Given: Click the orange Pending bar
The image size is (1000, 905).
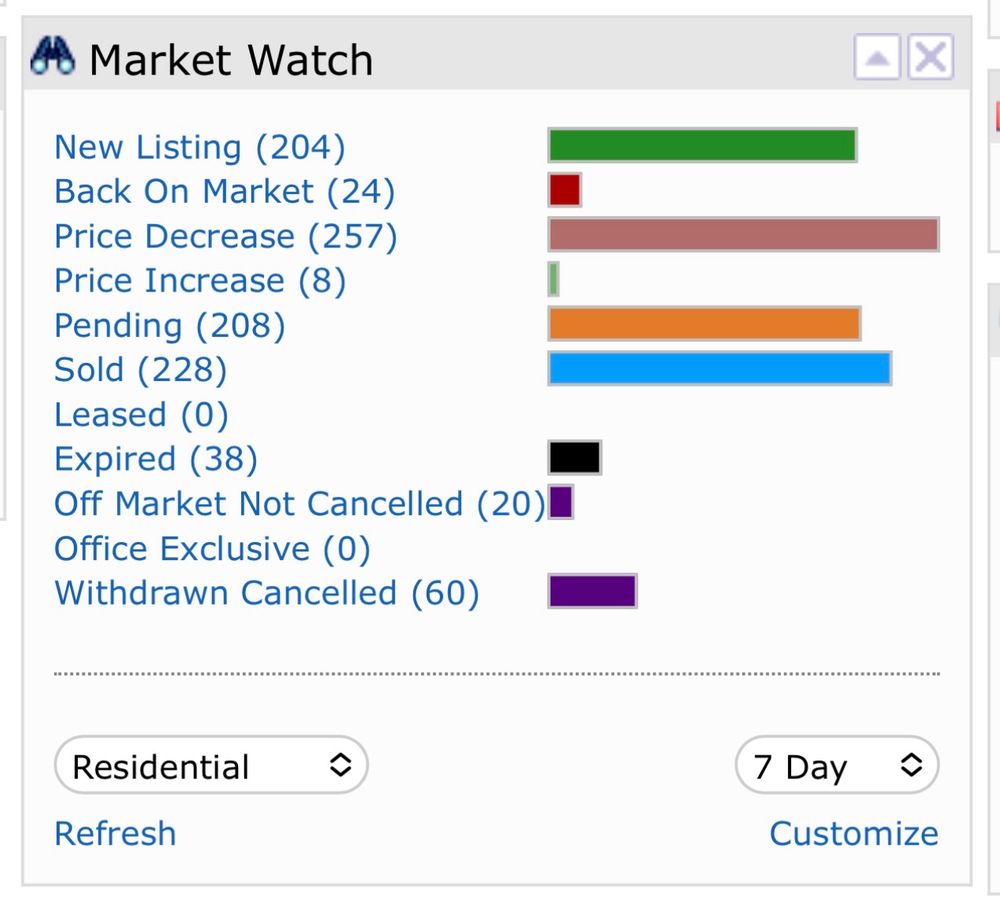Looking at the screenshot, I should 705,324.
